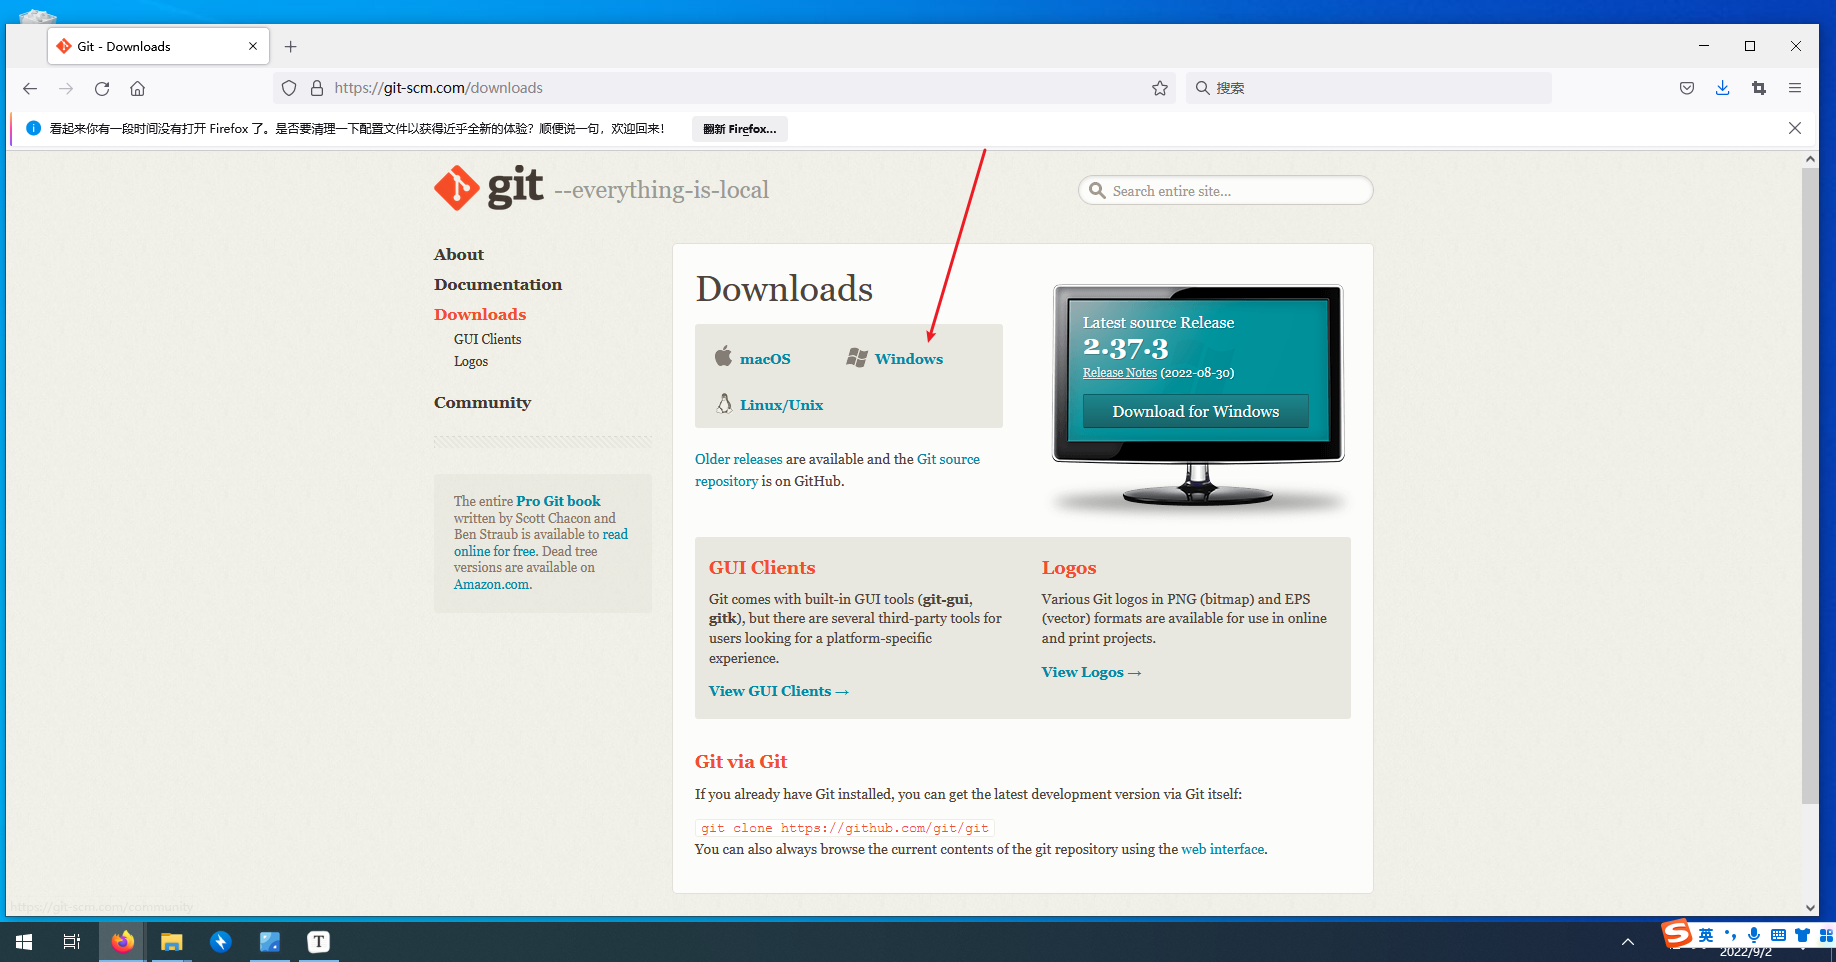Open the macOS download link
Screen dimensions: 1836x962
765,359
